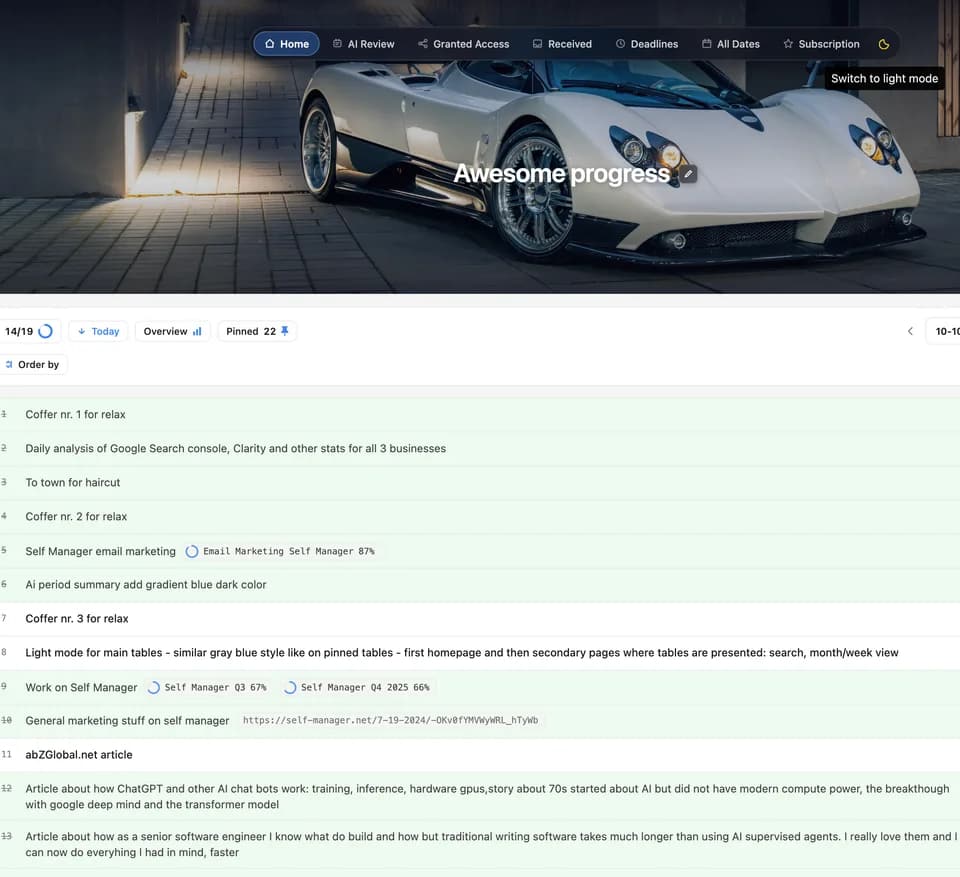
Task: Click Self Manager Q3 progress ring
Action: click(x=154, y=687)
